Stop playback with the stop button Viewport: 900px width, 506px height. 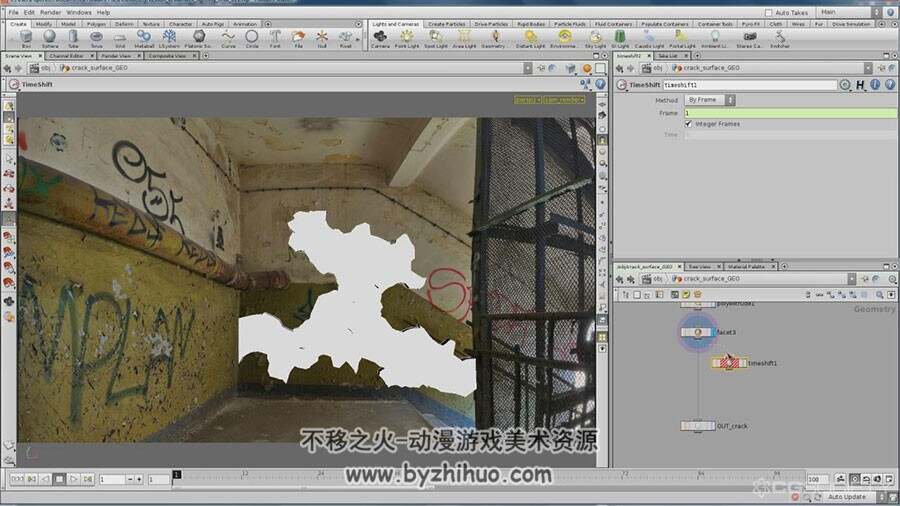pyautogui.click(x=59, y=479)
